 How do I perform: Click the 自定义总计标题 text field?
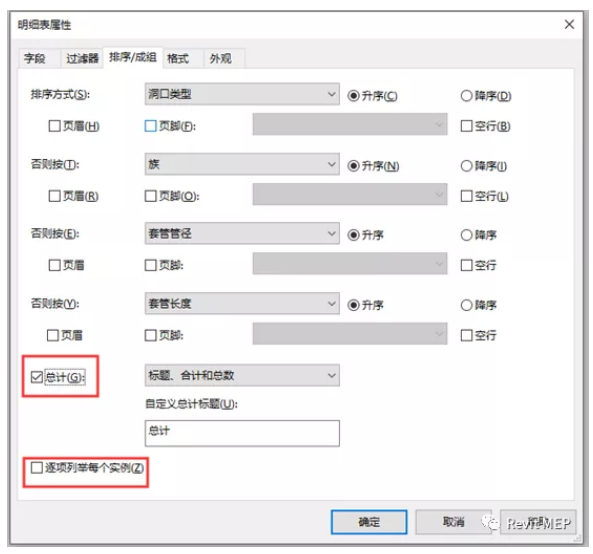pyautogui.click(x=242, y=433)
